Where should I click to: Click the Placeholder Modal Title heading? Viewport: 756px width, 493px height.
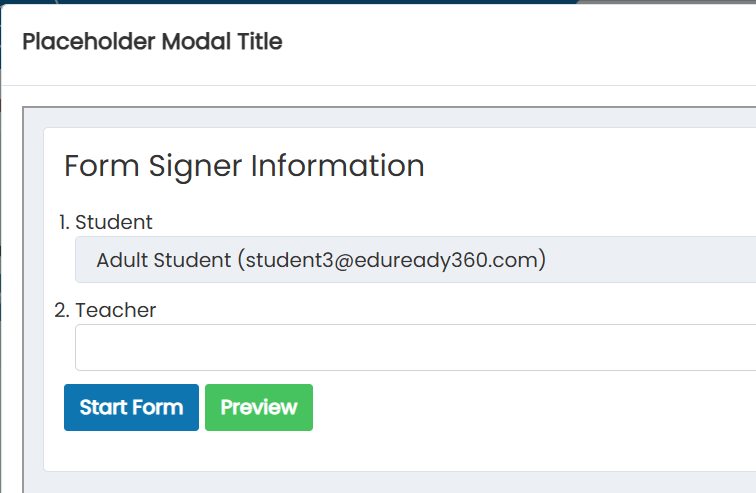click(152, 42)
